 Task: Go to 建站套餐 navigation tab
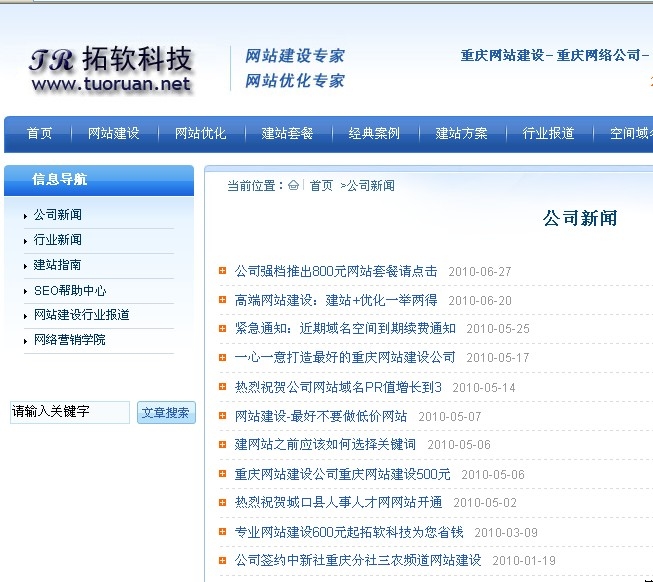287,134
